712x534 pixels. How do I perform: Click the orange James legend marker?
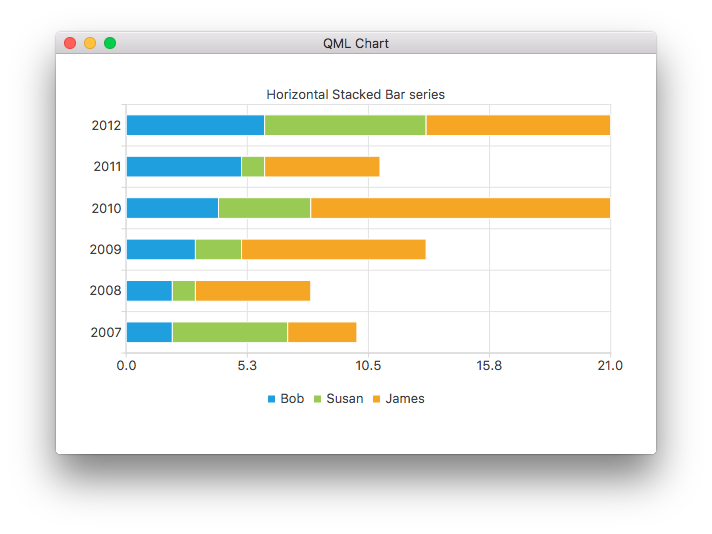pos(377,399)
